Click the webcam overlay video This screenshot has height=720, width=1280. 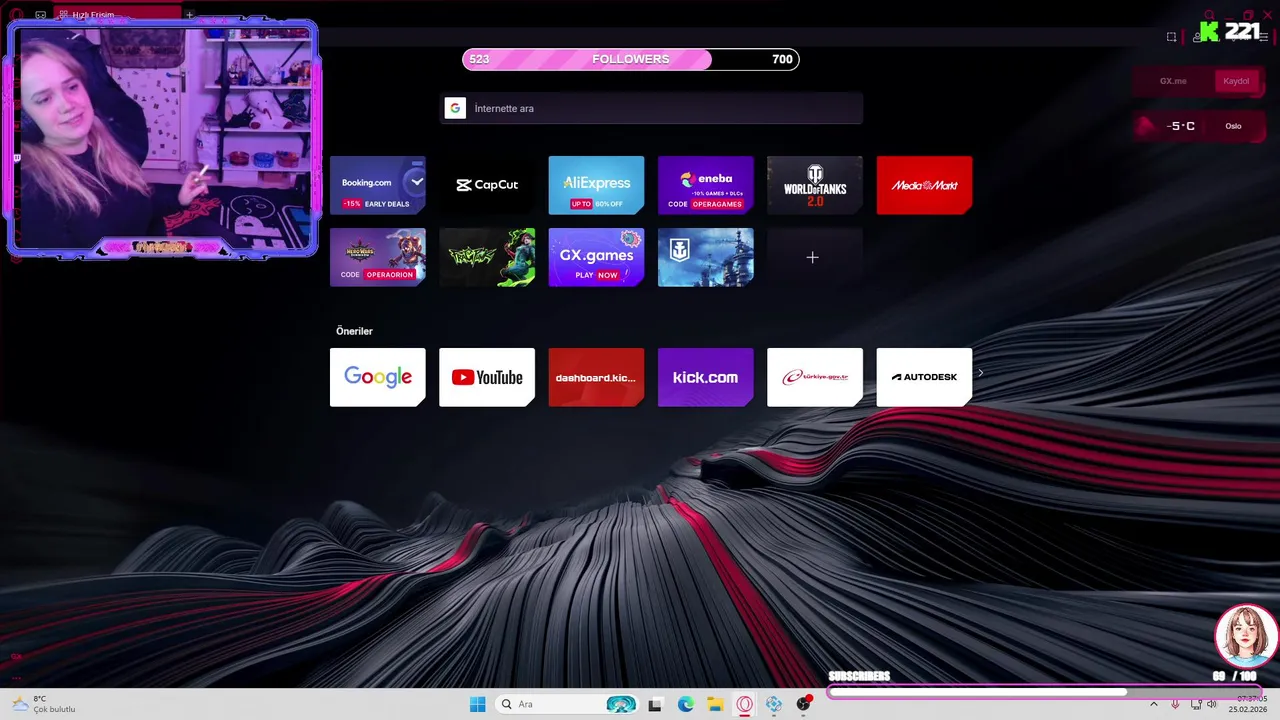click(x=163, y=138)
